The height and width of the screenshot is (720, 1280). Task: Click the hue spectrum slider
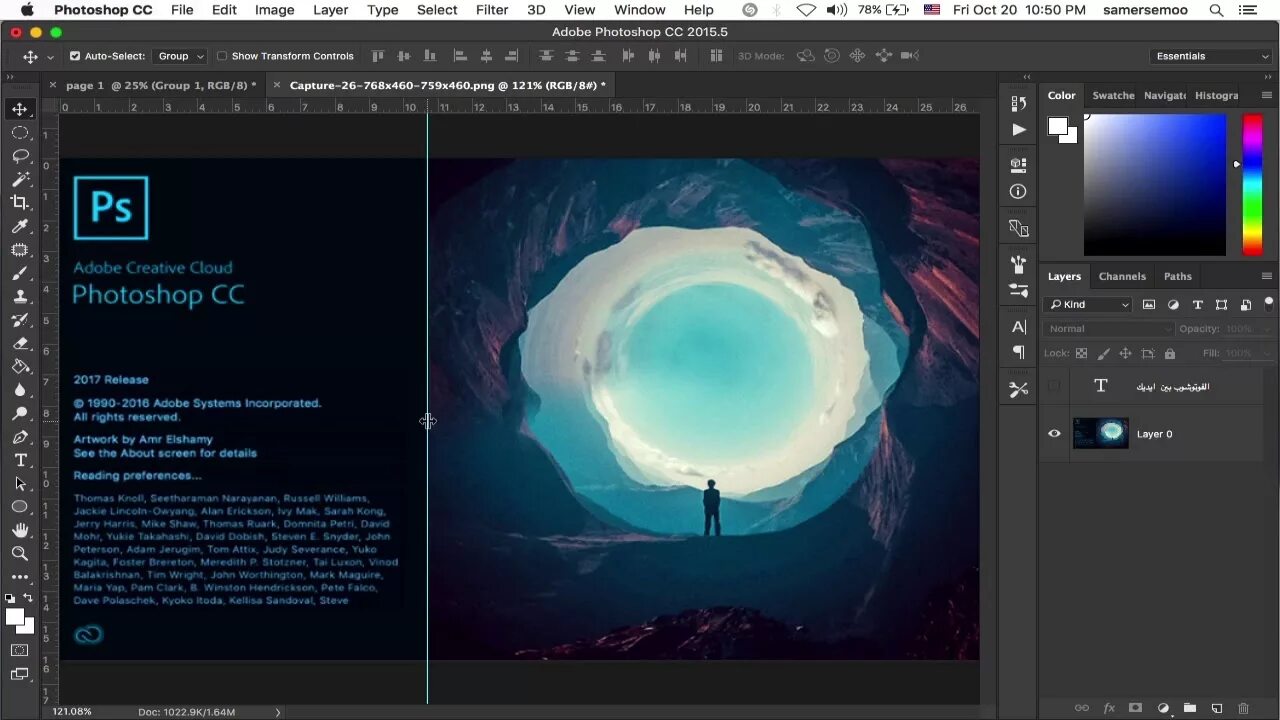[x=1252, y=185]
